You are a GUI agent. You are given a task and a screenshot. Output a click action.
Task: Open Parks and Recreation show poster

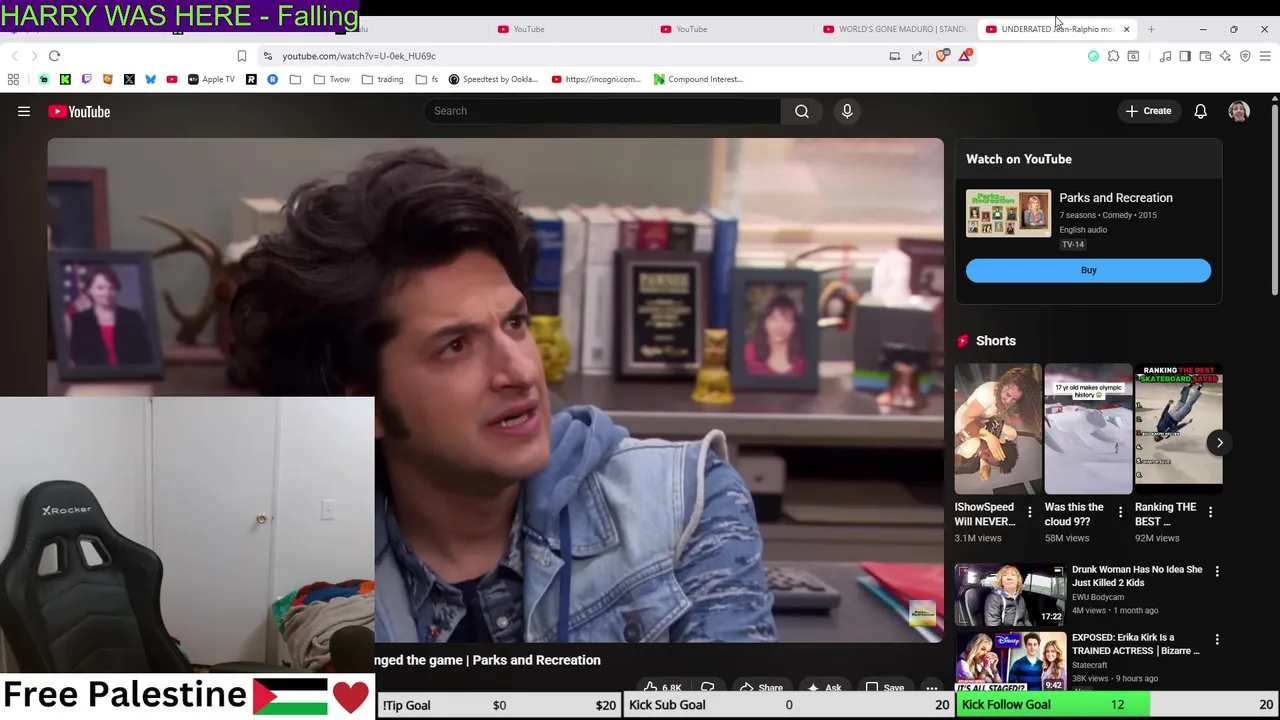(1008, 213)
